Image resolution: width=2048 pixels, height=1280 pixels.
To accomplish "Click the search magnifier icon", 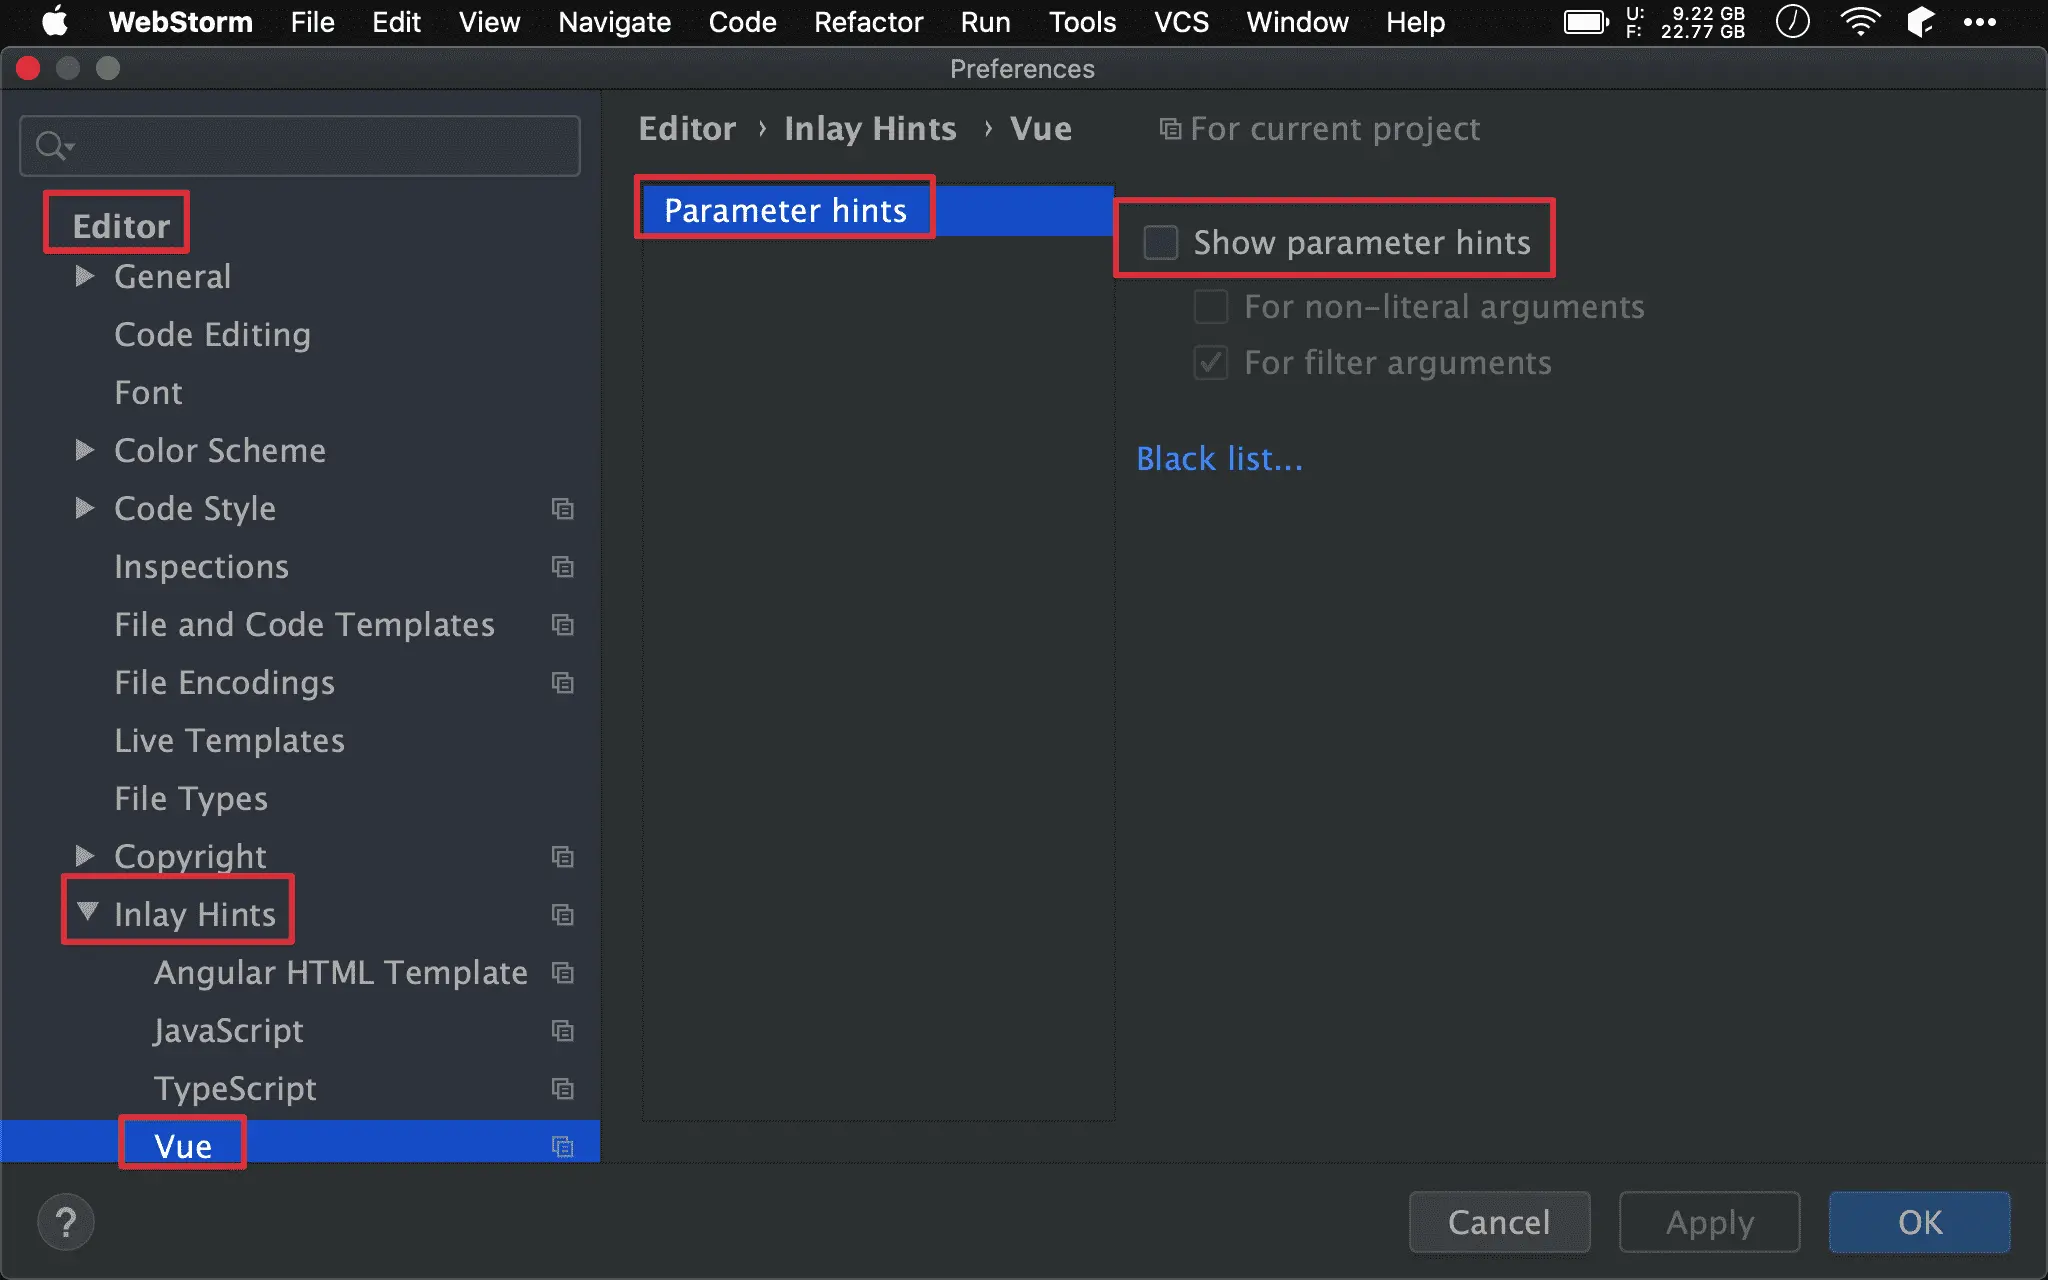I will [50, 146].
